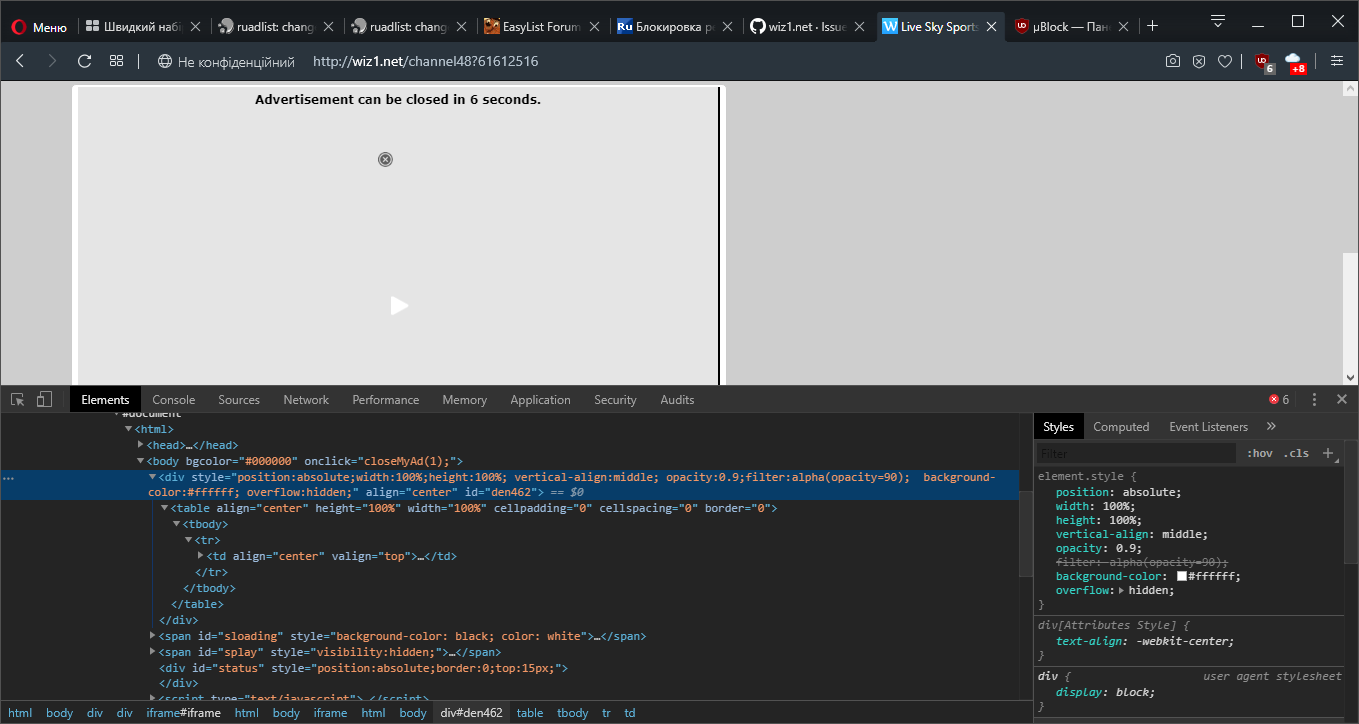
Task: Toggle the .cls class editor
Action: pos(1296,453)
